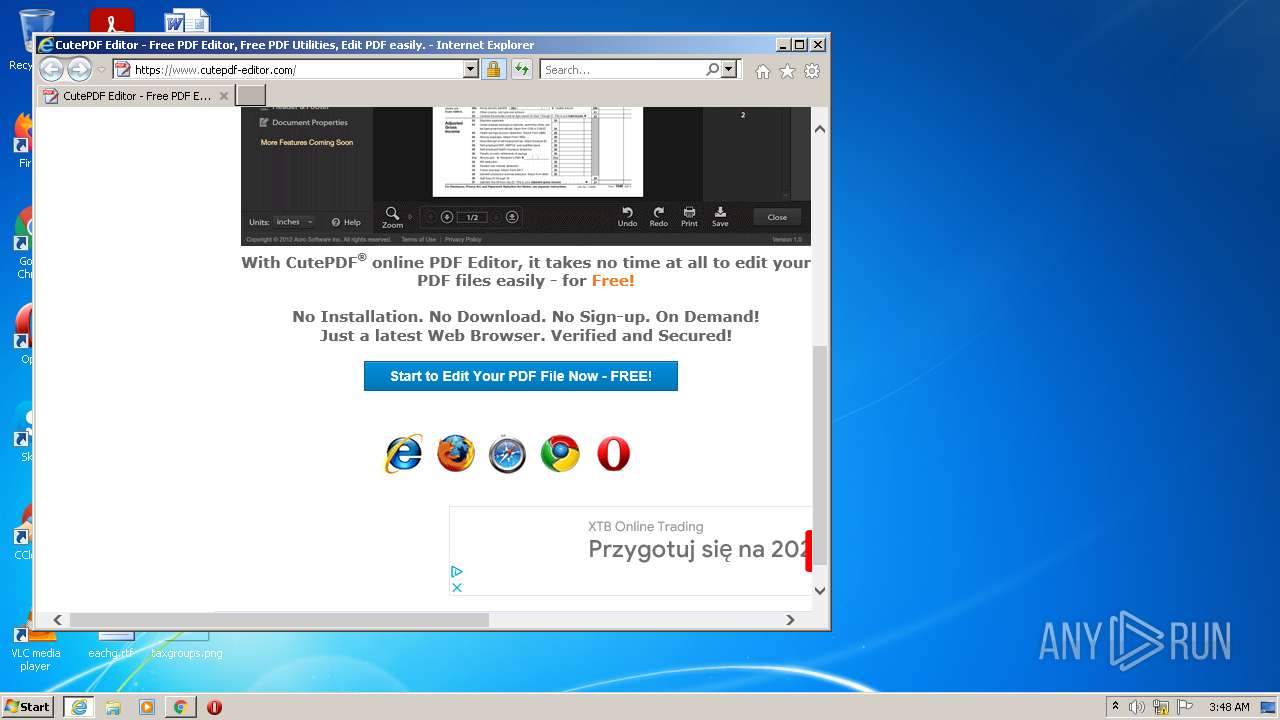Open the IE Tools gear menu

[812, 71]
